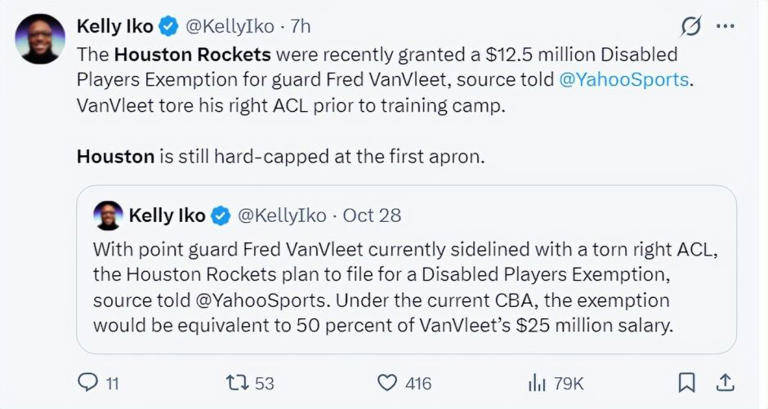
Task: Like the tweet with the heart icon
Action: [387, 382]
